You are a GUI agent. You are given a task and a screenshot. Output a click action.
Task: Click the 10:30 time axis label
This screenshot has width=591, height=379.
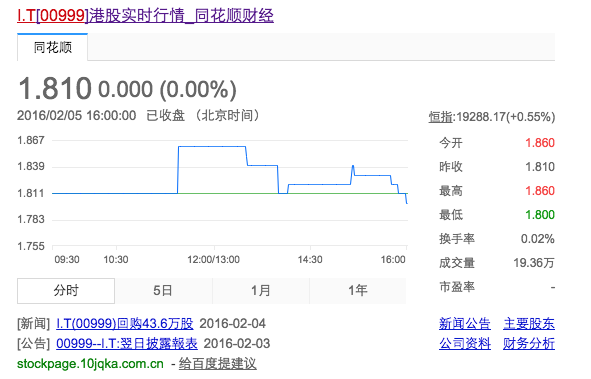[x=116, y=260]
